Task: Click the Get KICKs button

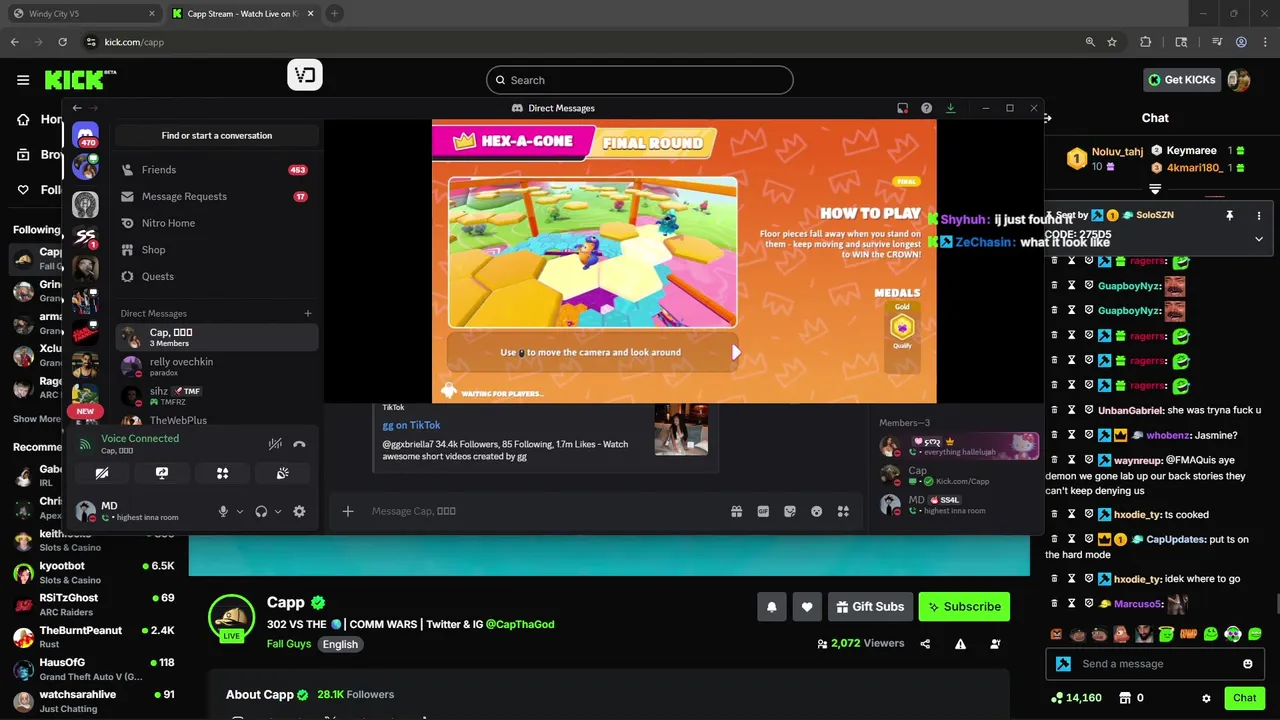Action: pyautogui.click(x=1182, y=80)
